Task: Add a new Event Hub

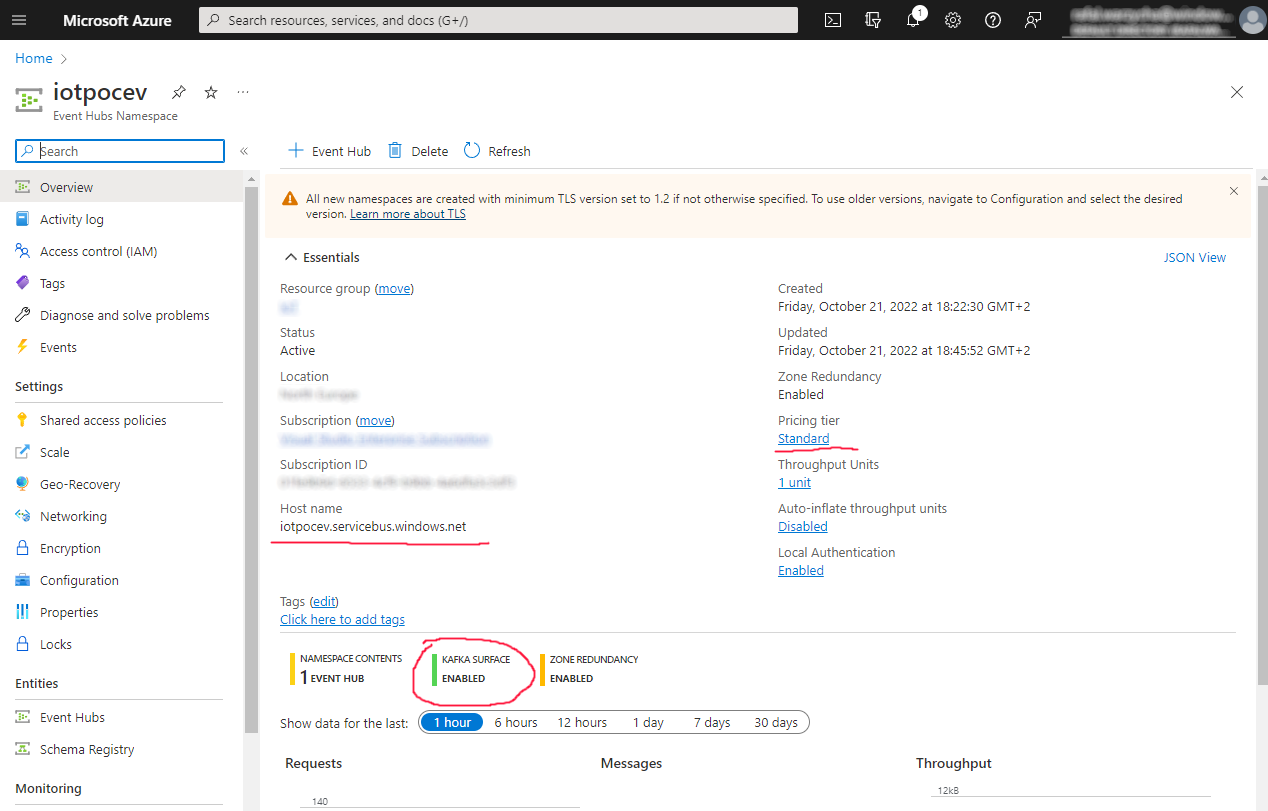Action: tap(329, 151)
